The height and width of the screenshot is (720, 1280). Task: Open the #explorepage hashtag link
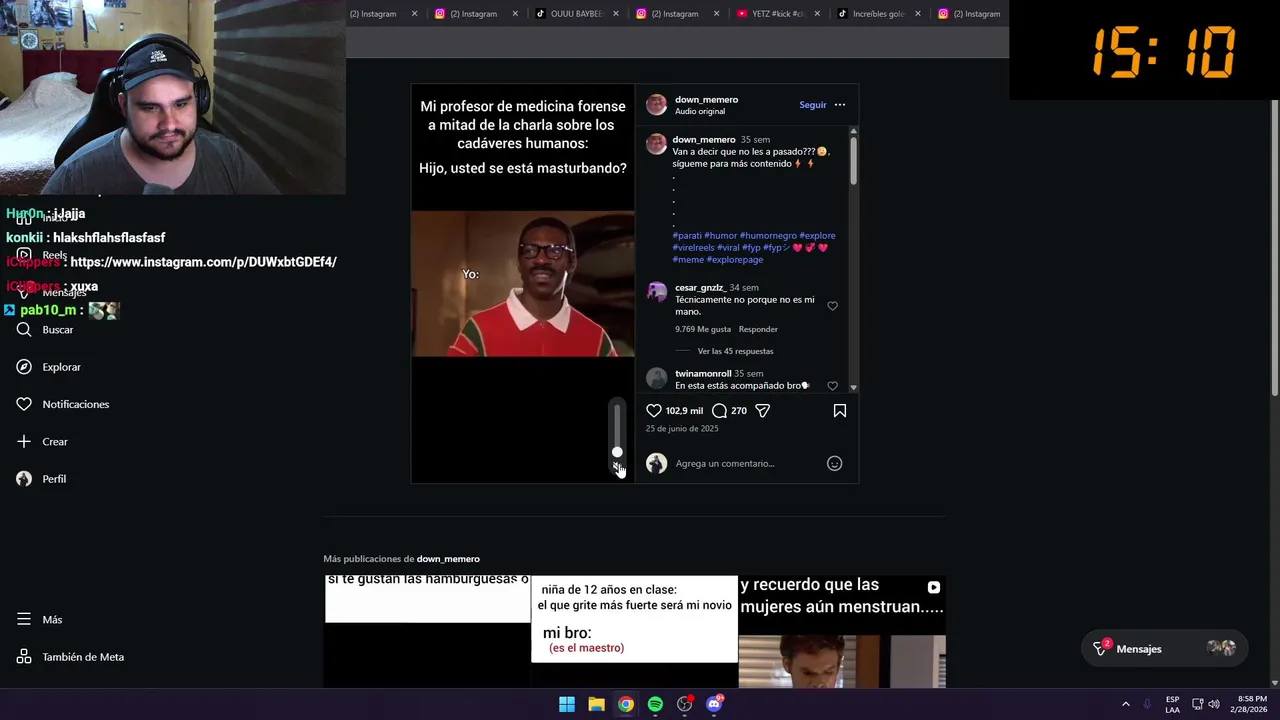(734, 260)
